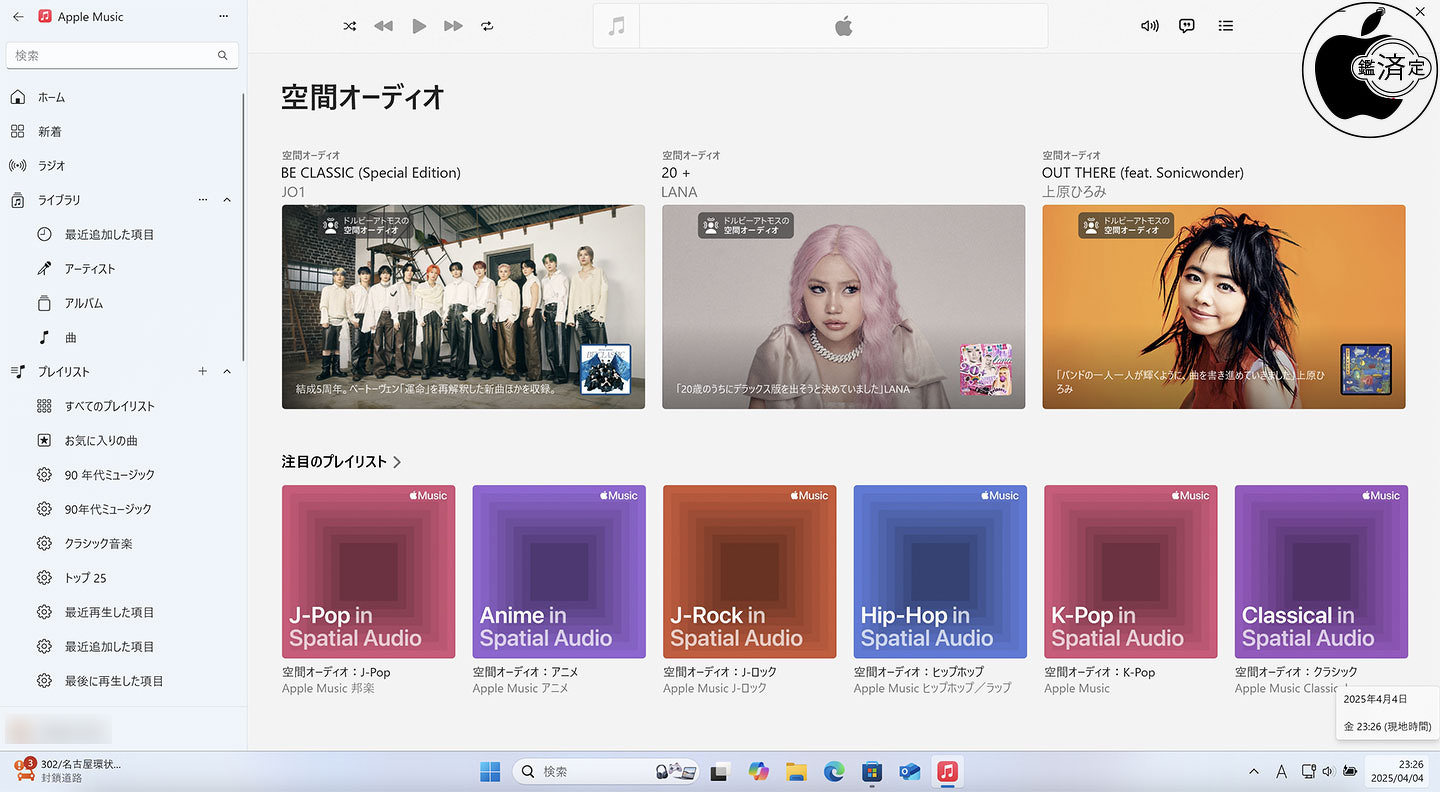Open the ライブラリ three-dot options menu
This screenshot has height=792, width=1440.
tap(203, 200)
